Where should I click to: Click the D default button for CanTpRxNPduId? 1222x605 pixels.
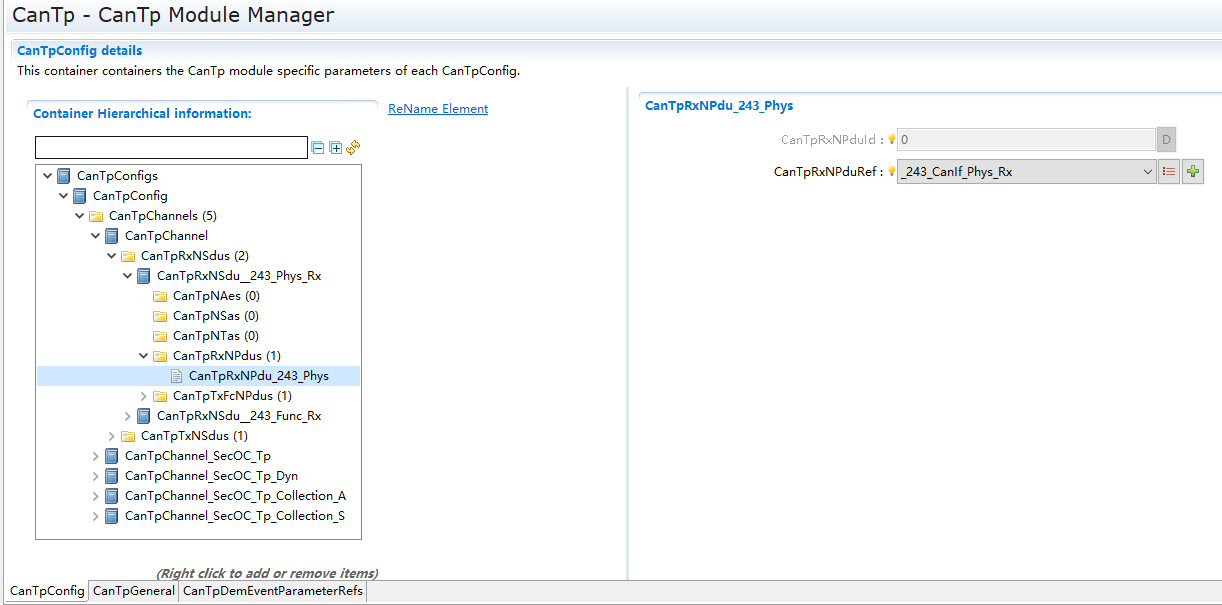click(1166, 140)
